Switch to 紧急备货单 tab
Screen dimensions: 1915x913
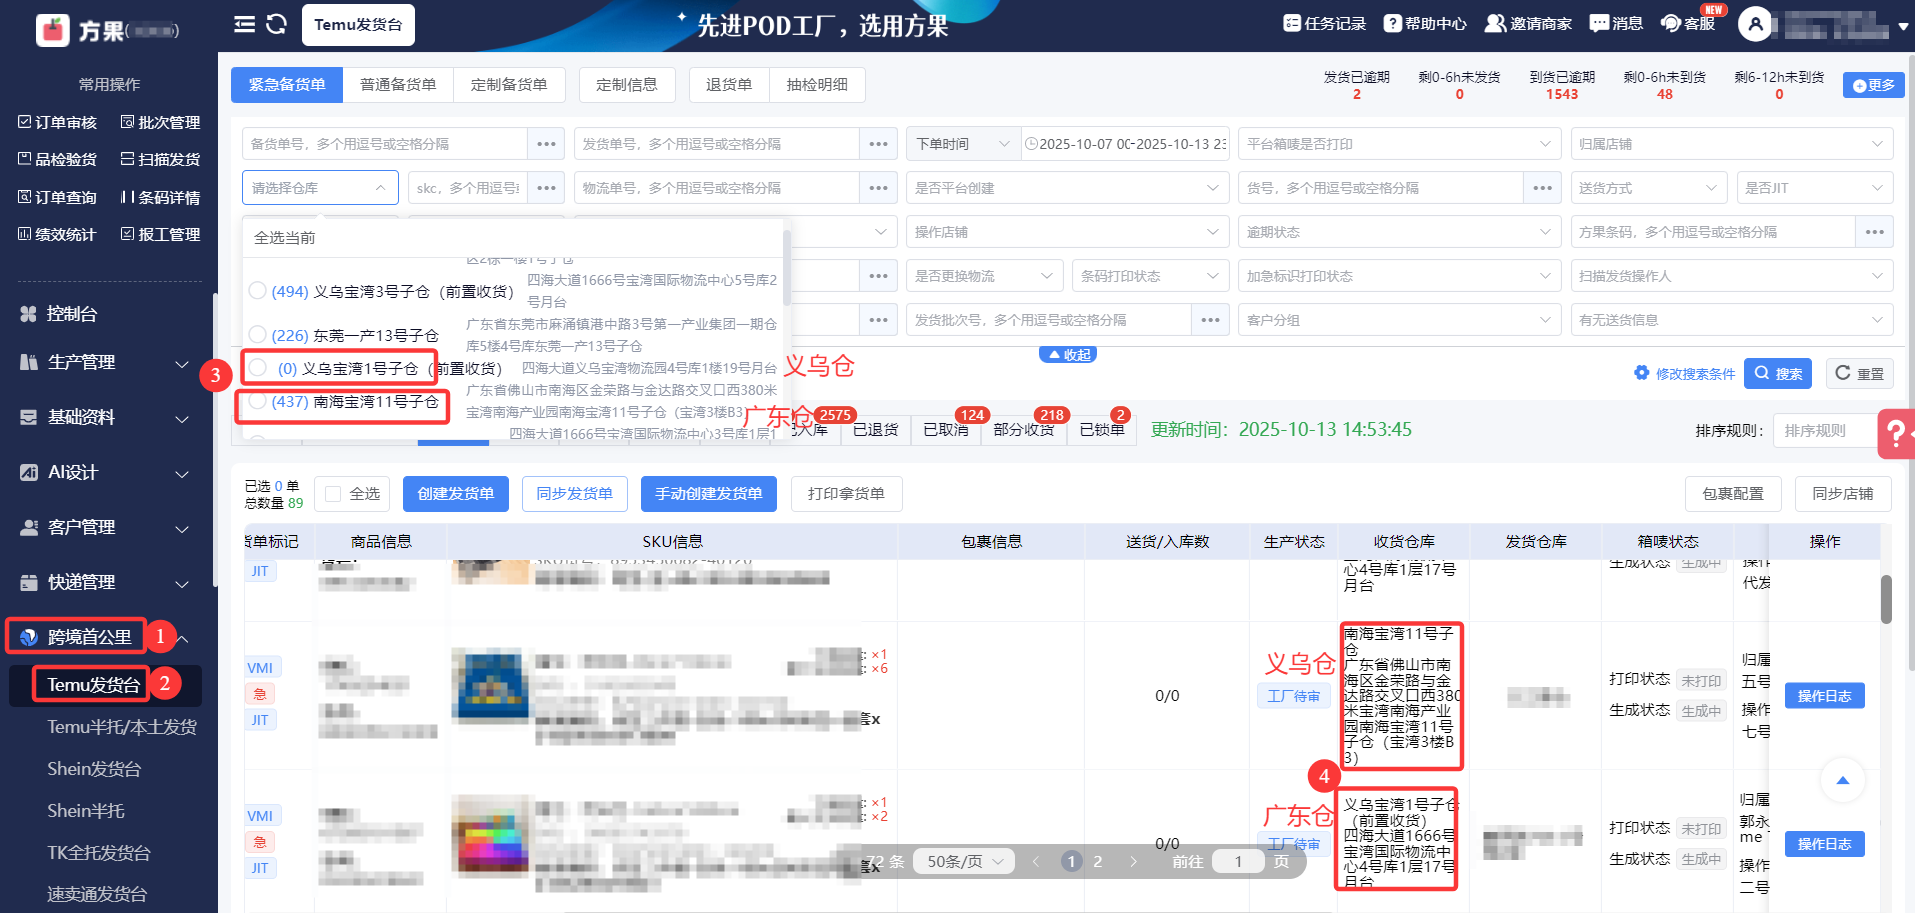(x=287, y=85)
